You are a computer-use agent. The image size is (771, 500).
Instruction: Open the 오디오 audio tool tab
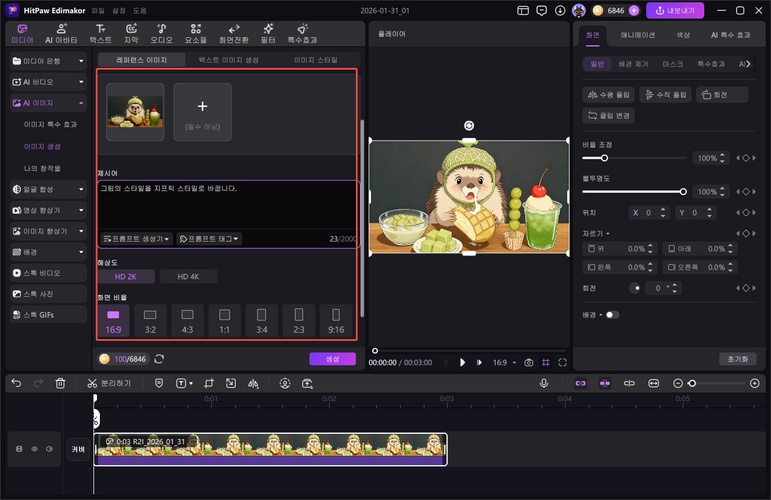161,33
